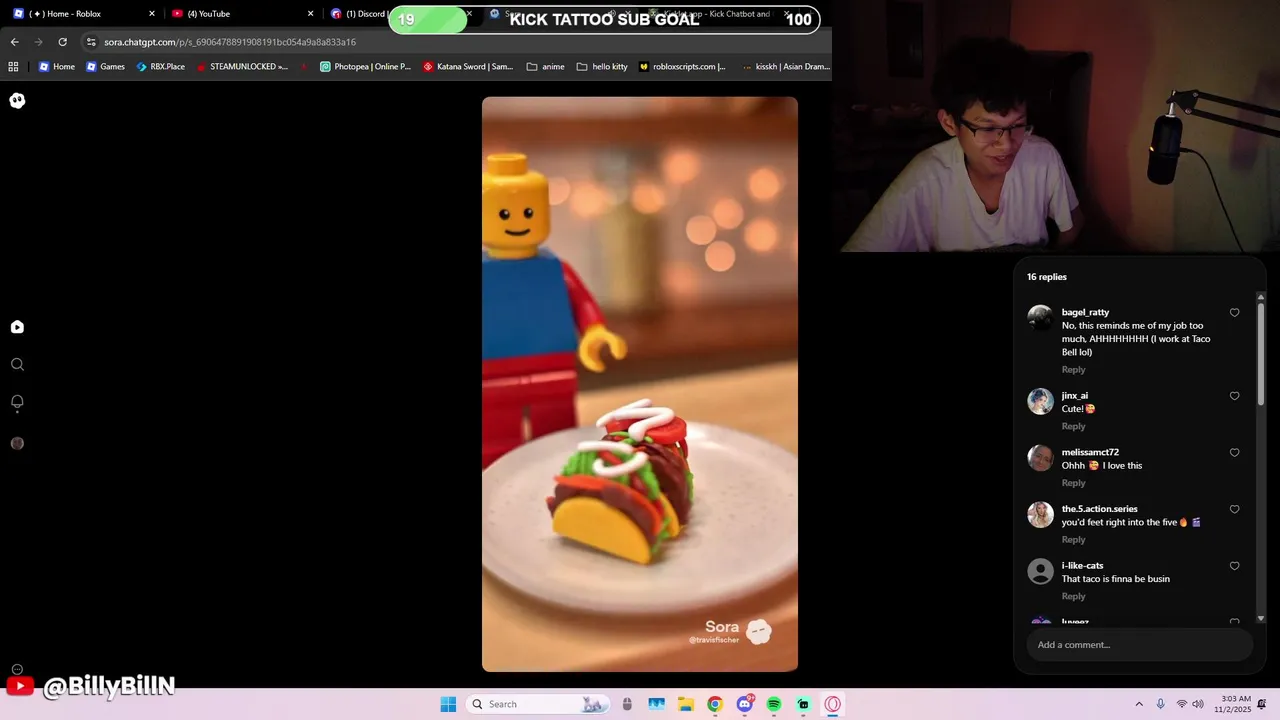Reload the Sora page
This screenshot has width=1280, height=720.
pyautogui.click(x=62, y=42)
